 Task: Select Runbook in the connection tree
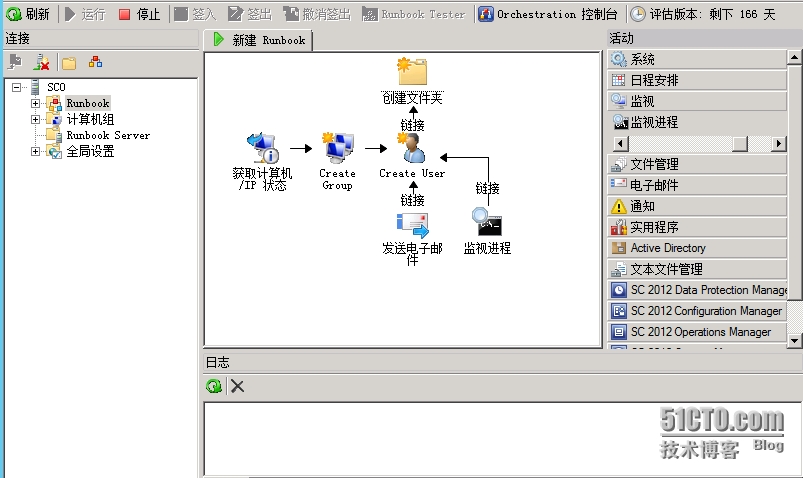88,103
